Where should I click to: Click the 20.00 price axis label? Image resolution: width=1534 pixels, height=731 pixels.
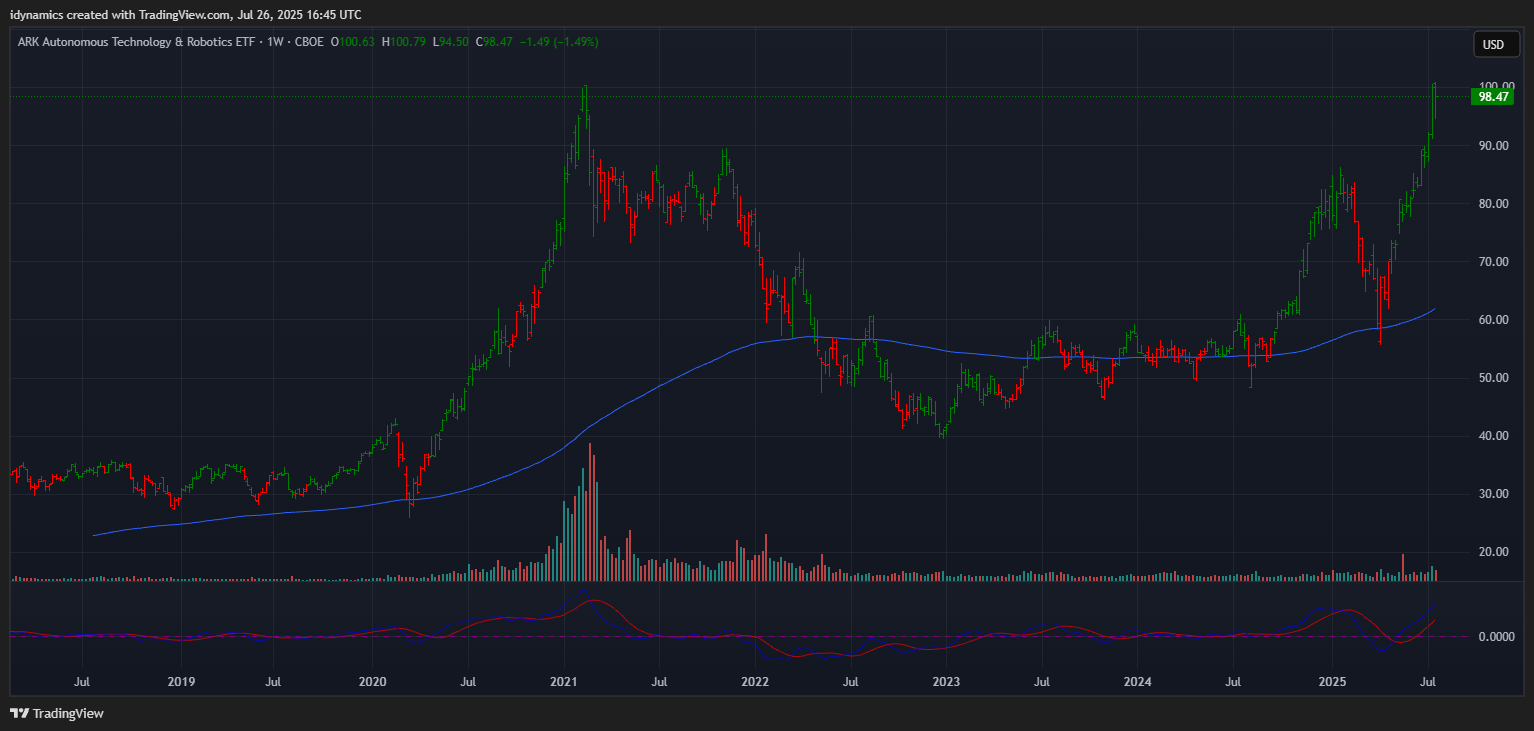(1493, 552)
